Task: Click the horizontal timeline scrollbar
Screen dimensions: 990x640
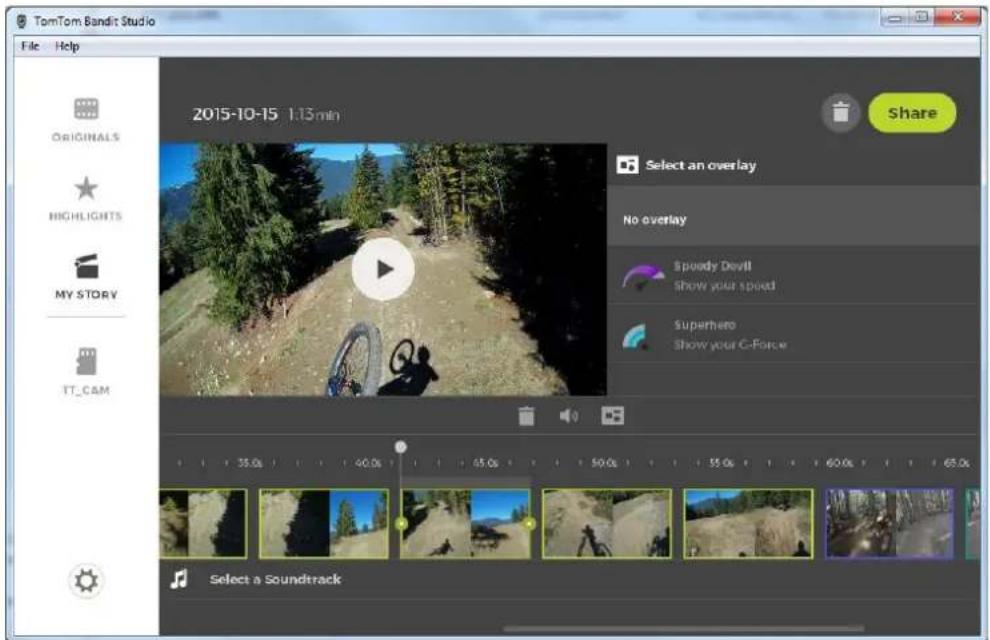Action: pos(684,629)
